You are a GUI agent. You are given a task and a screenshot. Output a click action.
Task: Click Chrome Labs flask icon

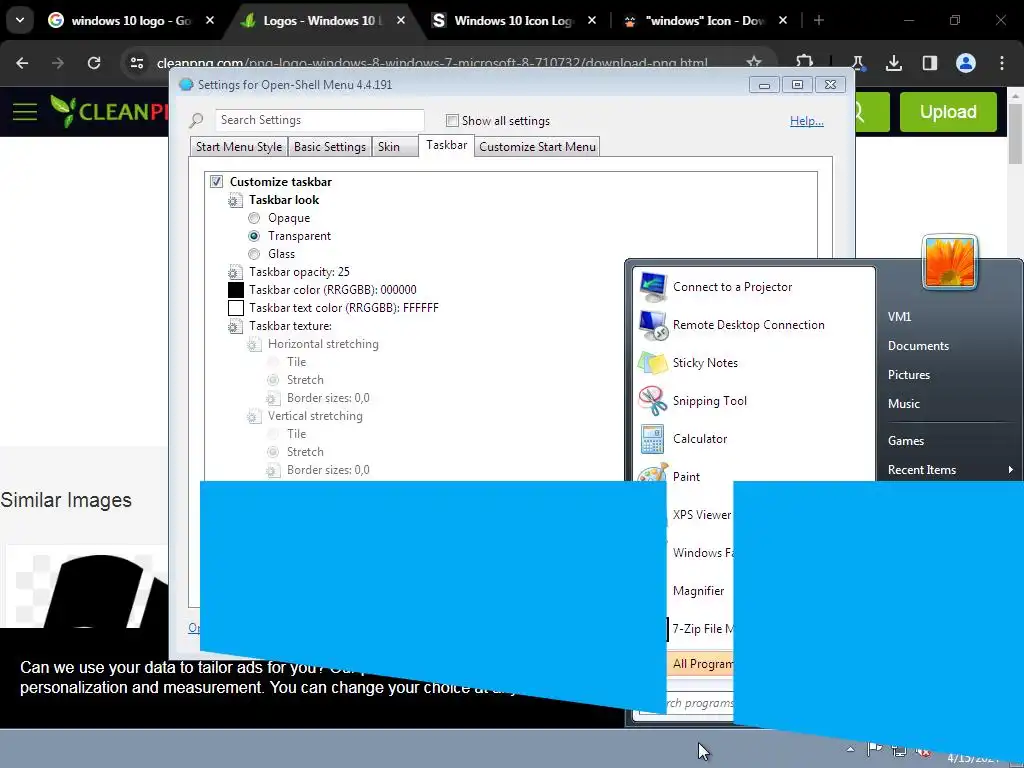tap(857, 63)
